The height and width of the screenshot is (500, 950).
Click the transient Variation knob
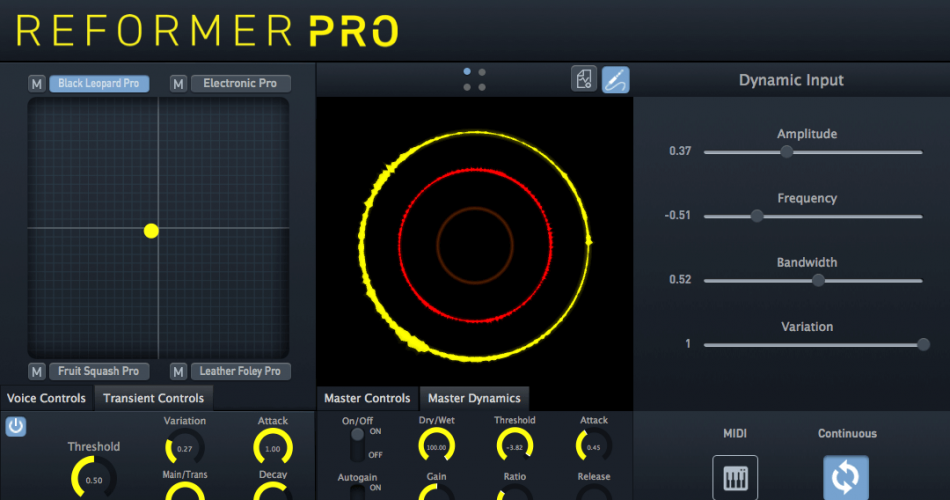[184, 448]
